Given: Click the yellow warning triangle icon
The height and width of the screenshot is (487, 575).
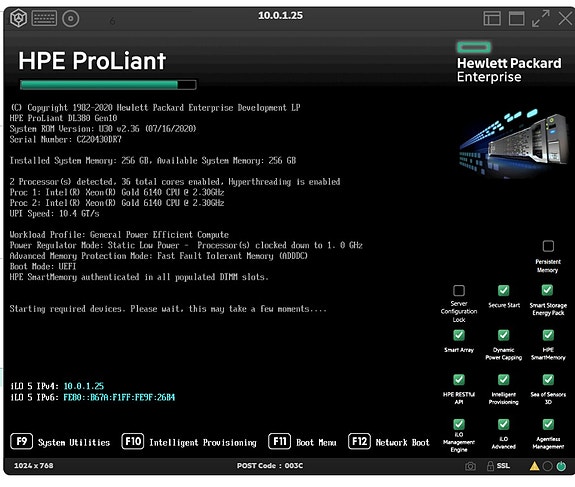Looking at the screenshot, I should coord(534,466).
